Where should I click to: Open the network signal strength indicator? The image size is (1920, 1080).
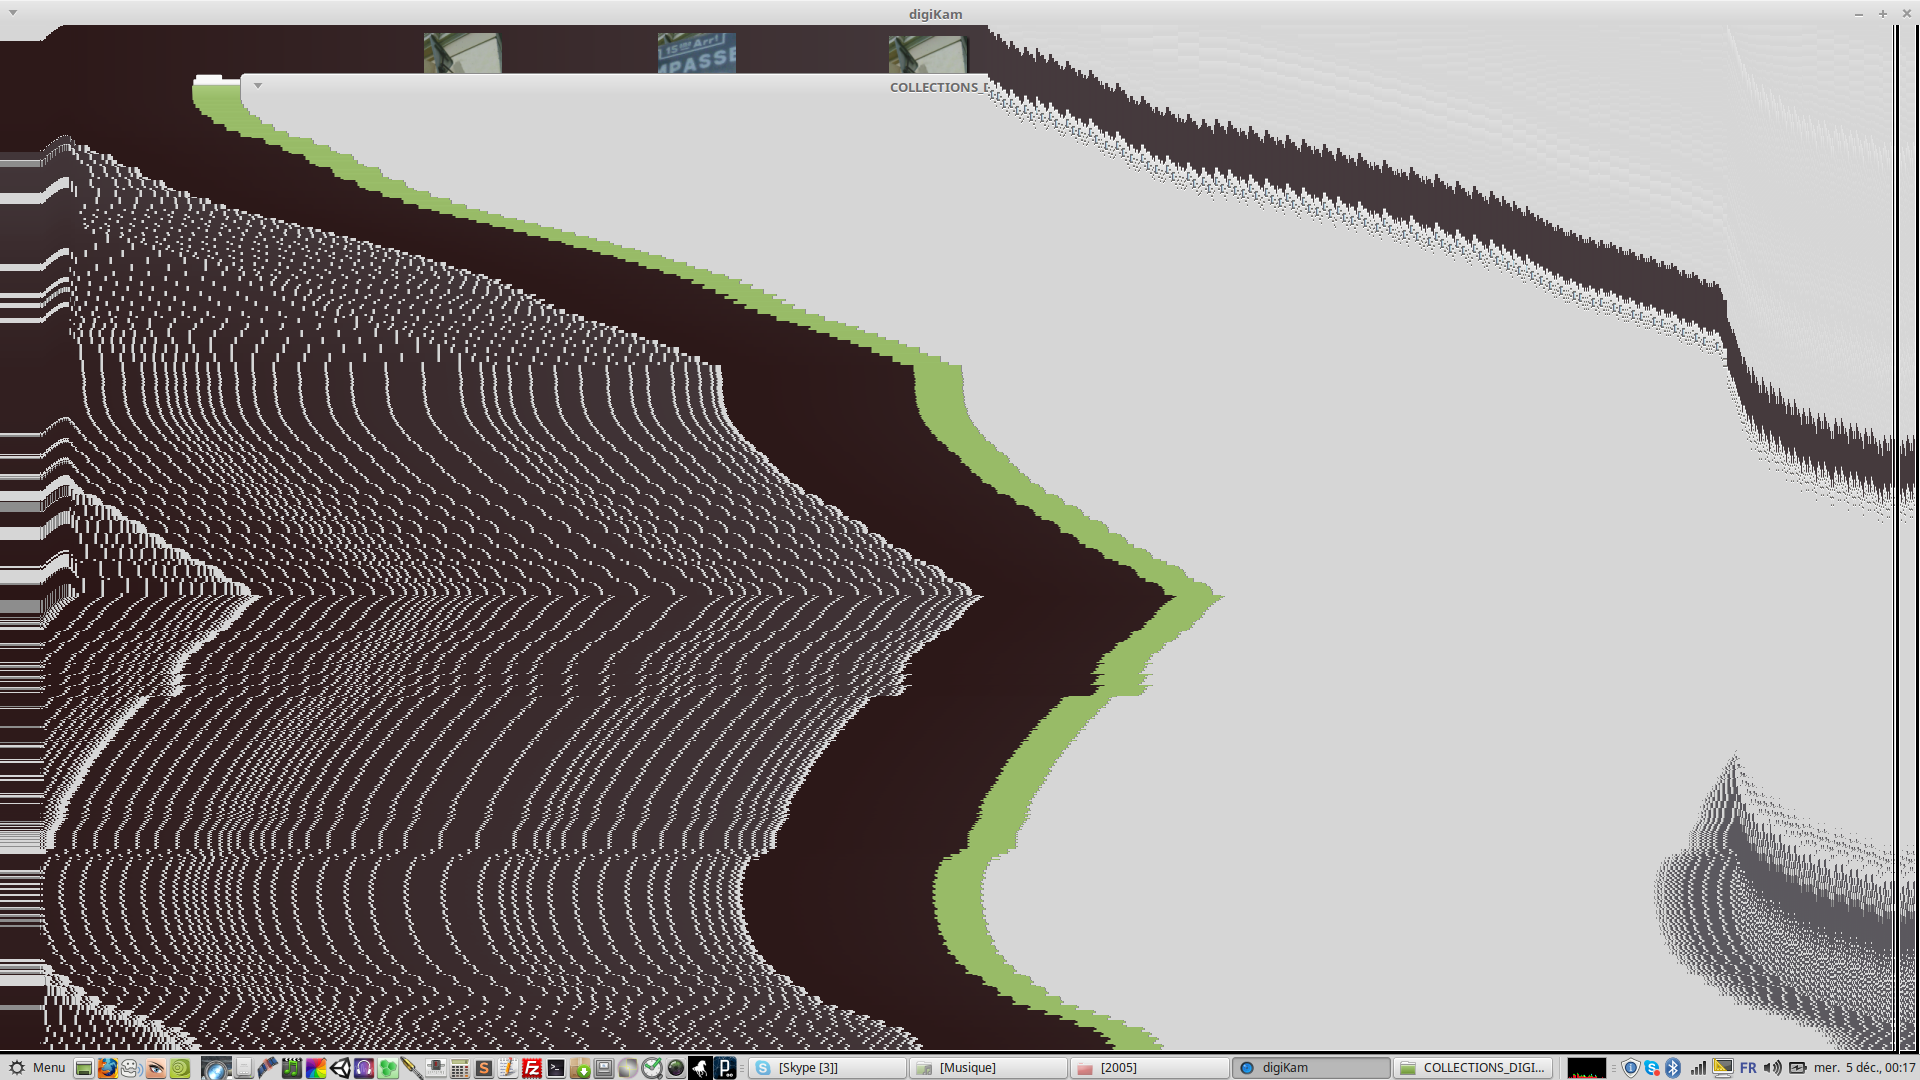tap(1698, 1068)
